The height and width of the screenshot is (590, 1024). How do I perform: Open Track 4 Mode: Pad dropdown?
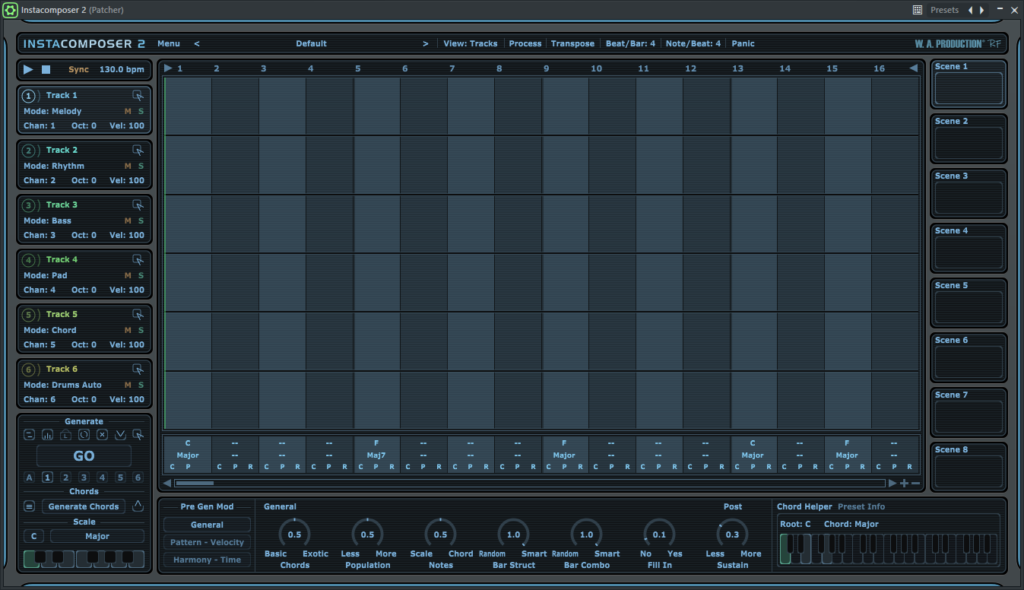click(45, 276)
